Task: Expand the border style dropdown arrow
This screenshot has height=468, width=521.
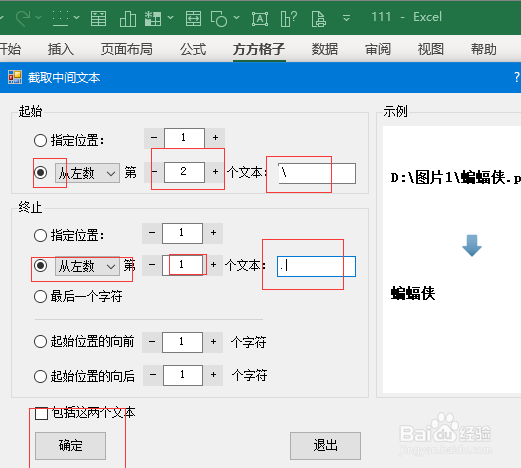Action: coord(77,17)
